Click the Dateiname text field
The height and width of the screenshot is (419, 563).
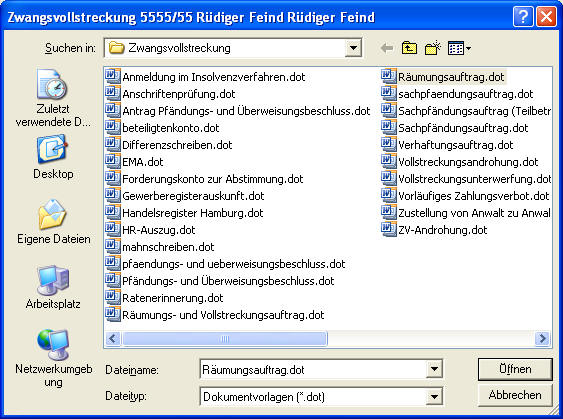(x=313, y=369)
